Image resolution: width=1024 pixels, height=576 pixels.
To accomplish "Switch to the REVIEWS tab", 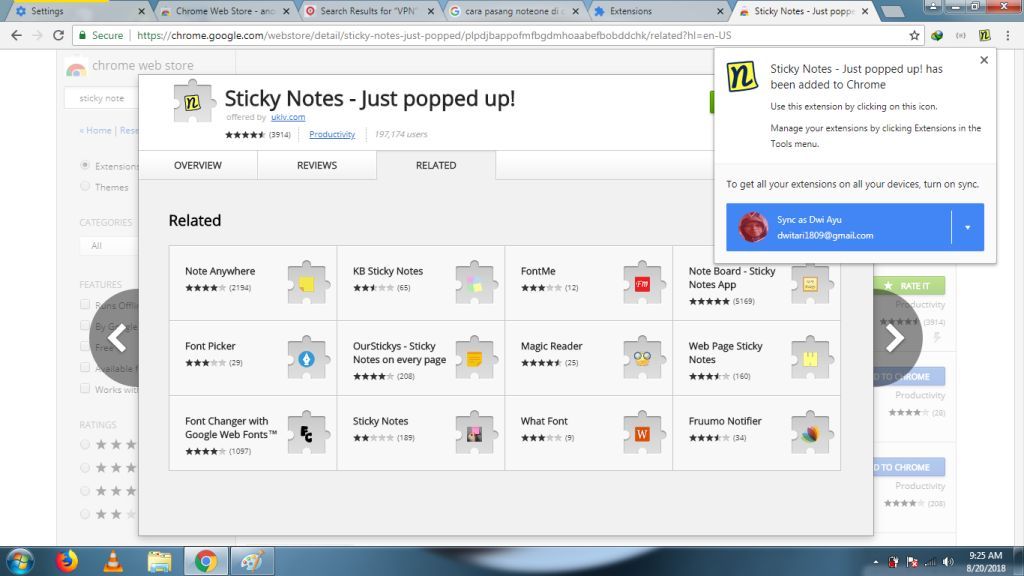I will pos(317,165).
